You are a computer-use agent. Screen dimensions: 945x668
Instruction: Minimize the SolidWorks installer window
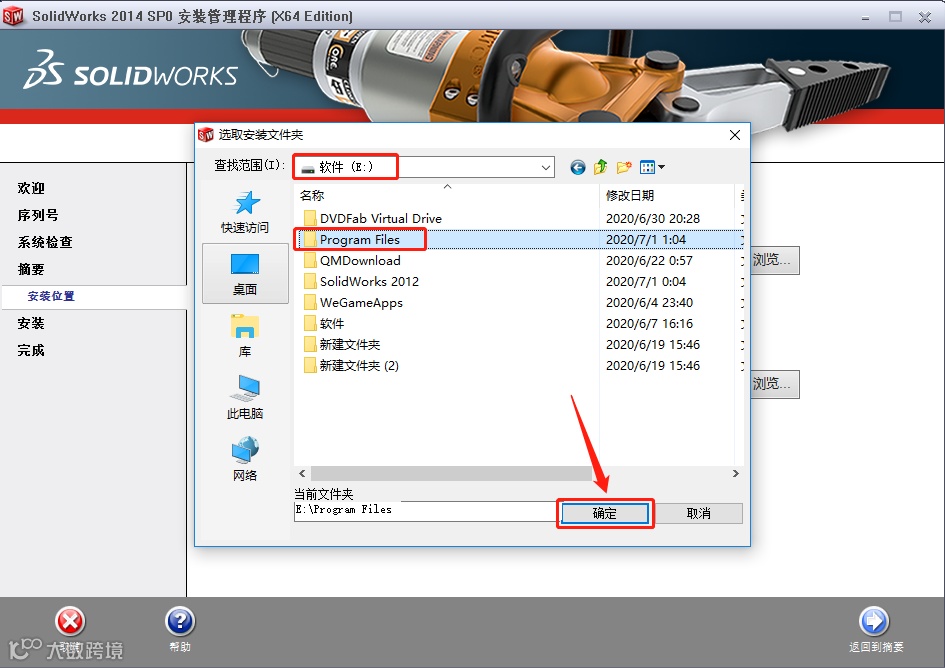(x=865, y=17)
